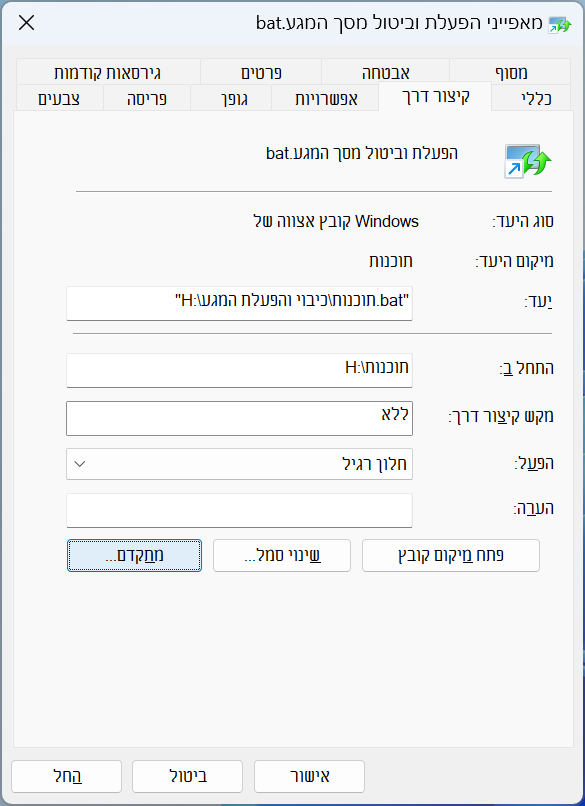585x806 pixels.
Task: Click the מתקדם... button
Action: [134, 556]
